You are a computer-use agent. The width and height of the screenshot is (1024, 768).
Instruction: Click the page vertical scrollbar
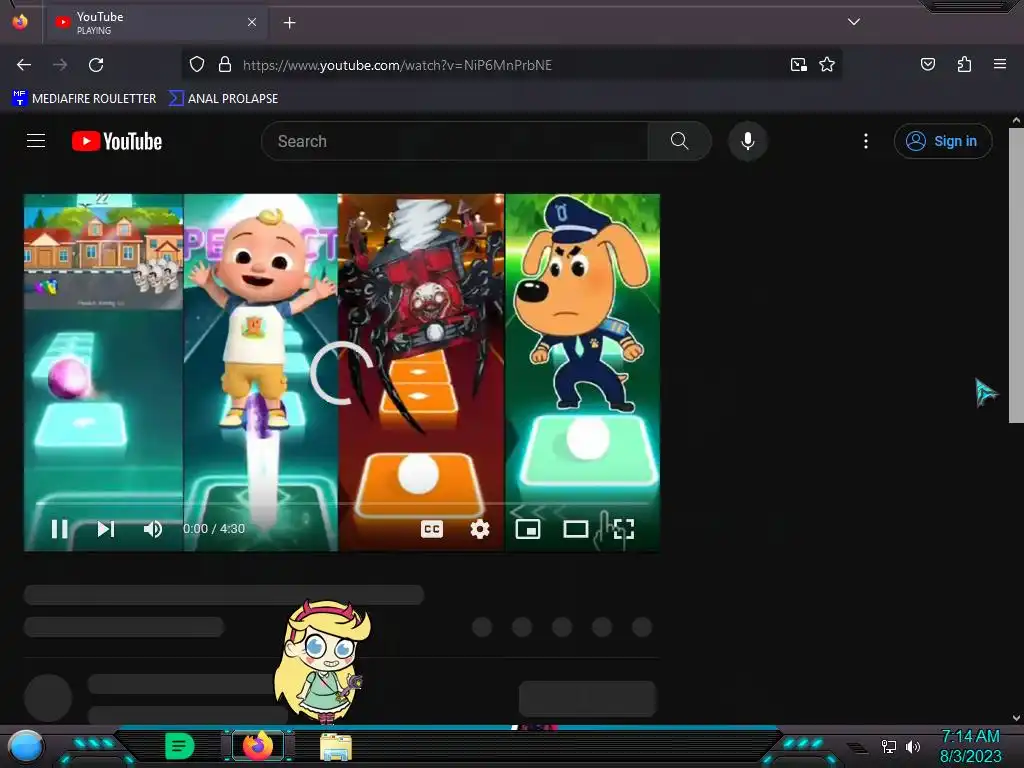pyautogui.click(x=1016, y=274)
